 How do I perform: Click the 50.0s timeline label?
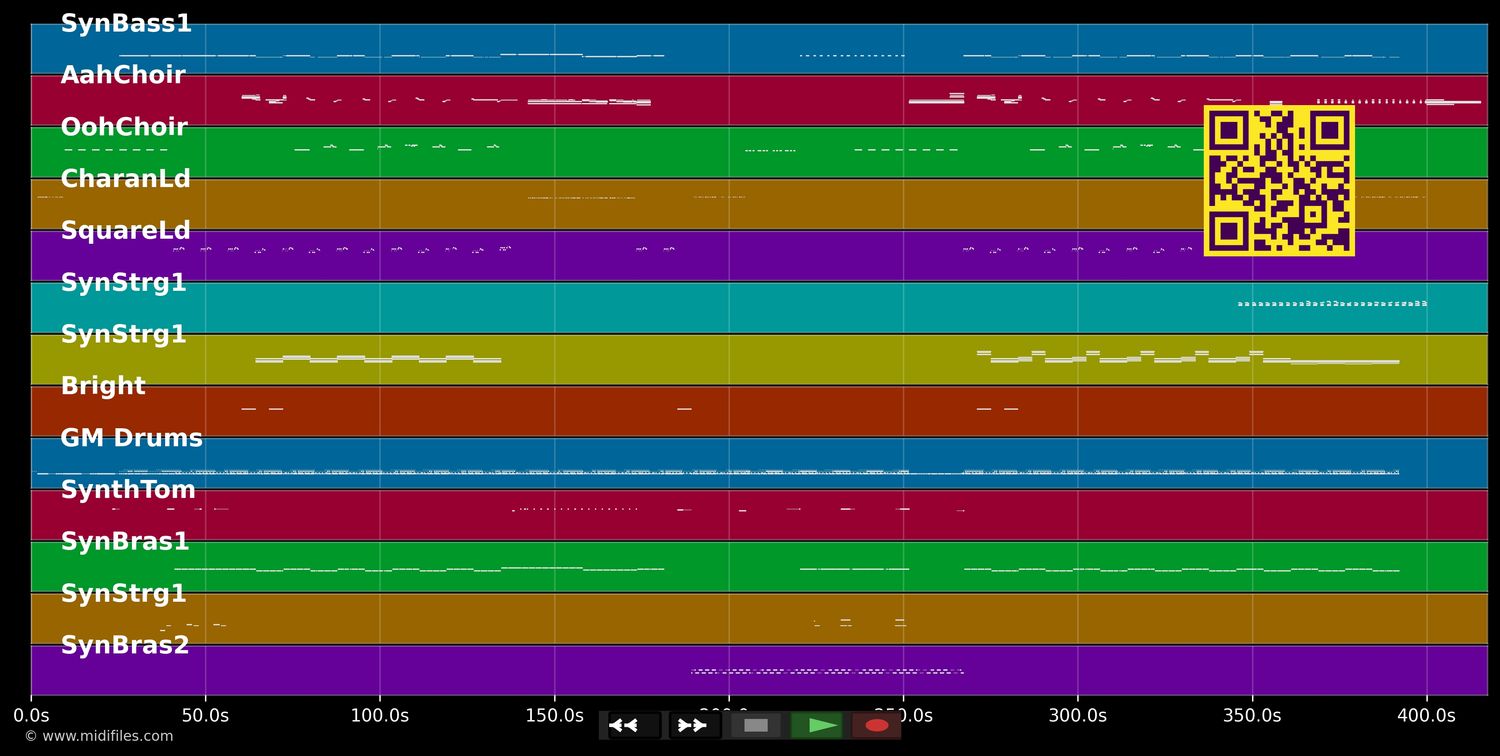pos(207,715)
